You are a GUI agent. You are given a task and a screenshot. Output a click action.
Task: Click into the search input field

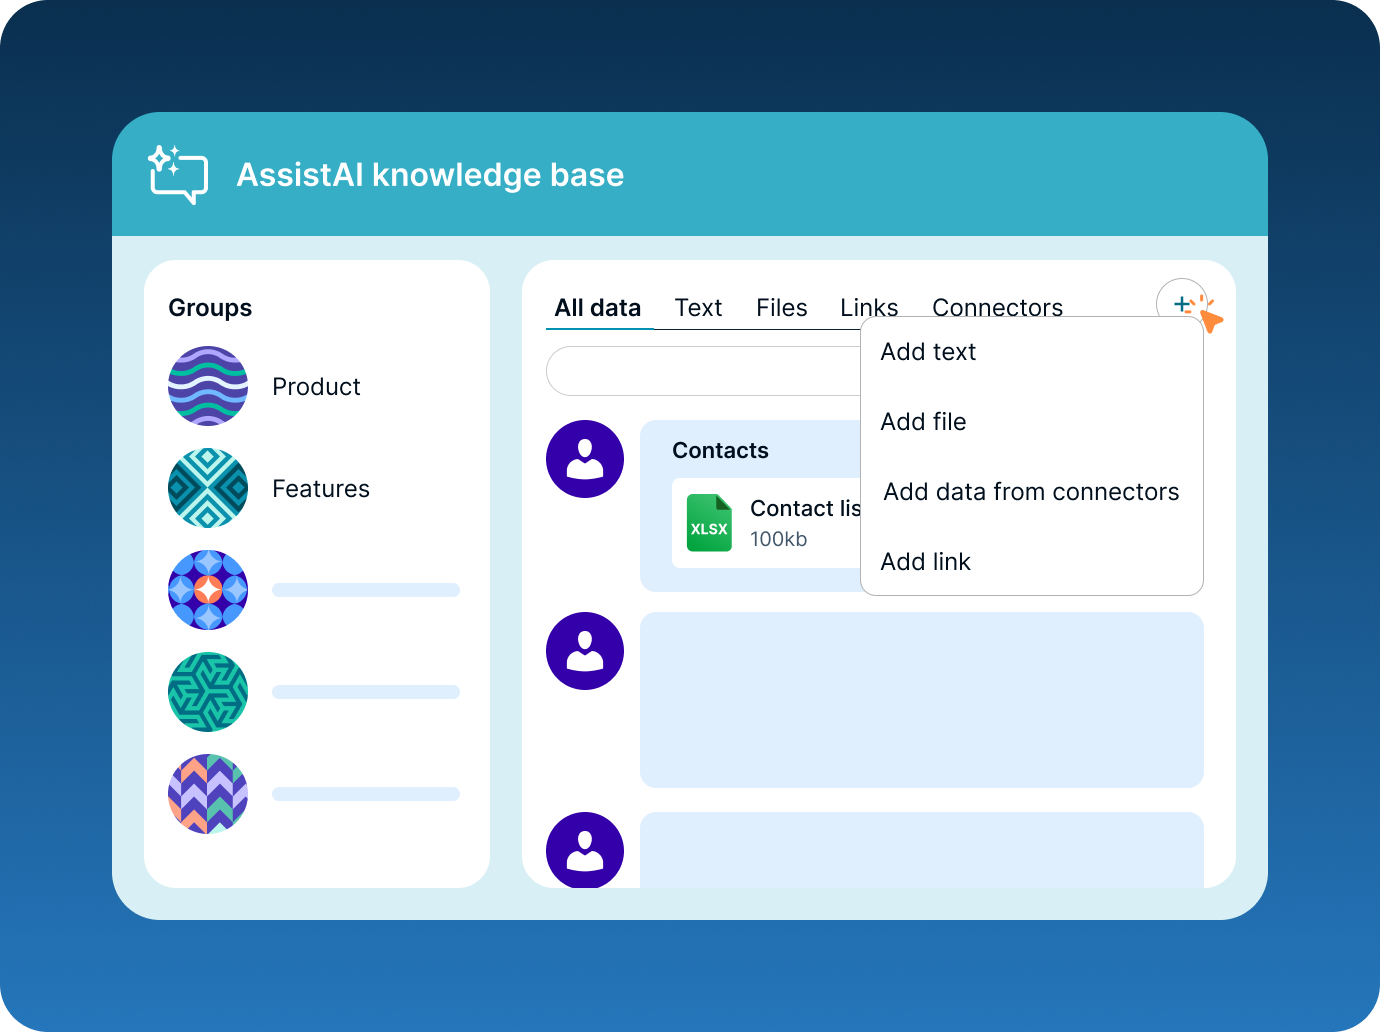[702, 372]
